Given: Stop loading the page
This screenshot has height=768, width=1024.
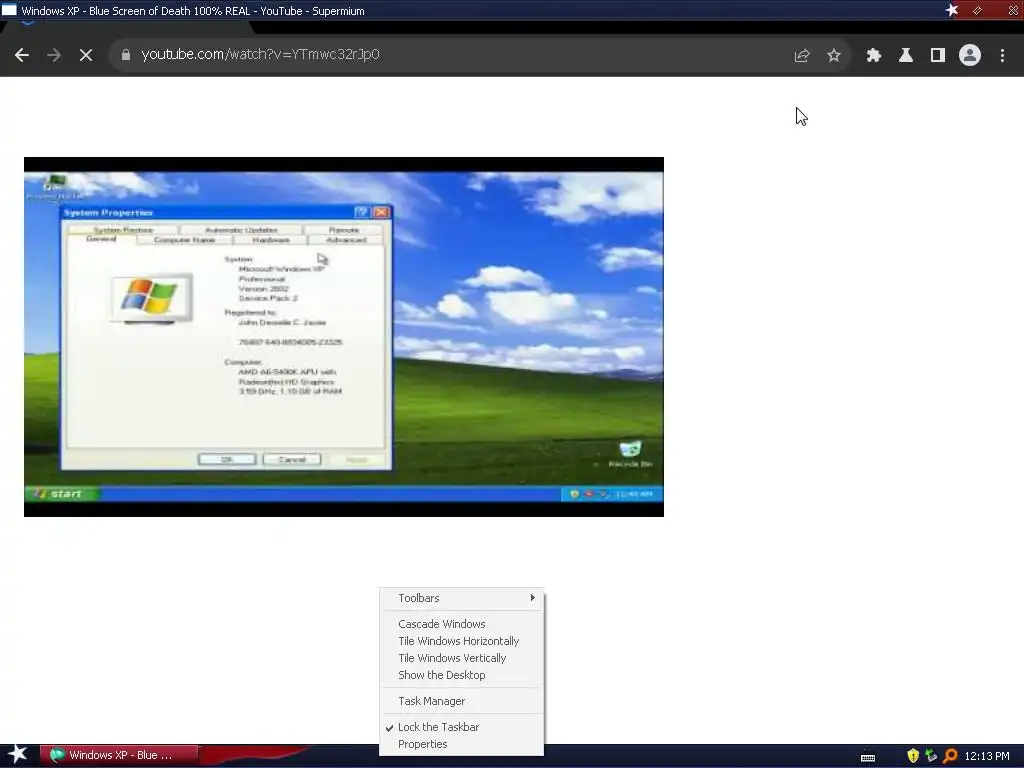Looking at the screenshot, I should 86,56.
